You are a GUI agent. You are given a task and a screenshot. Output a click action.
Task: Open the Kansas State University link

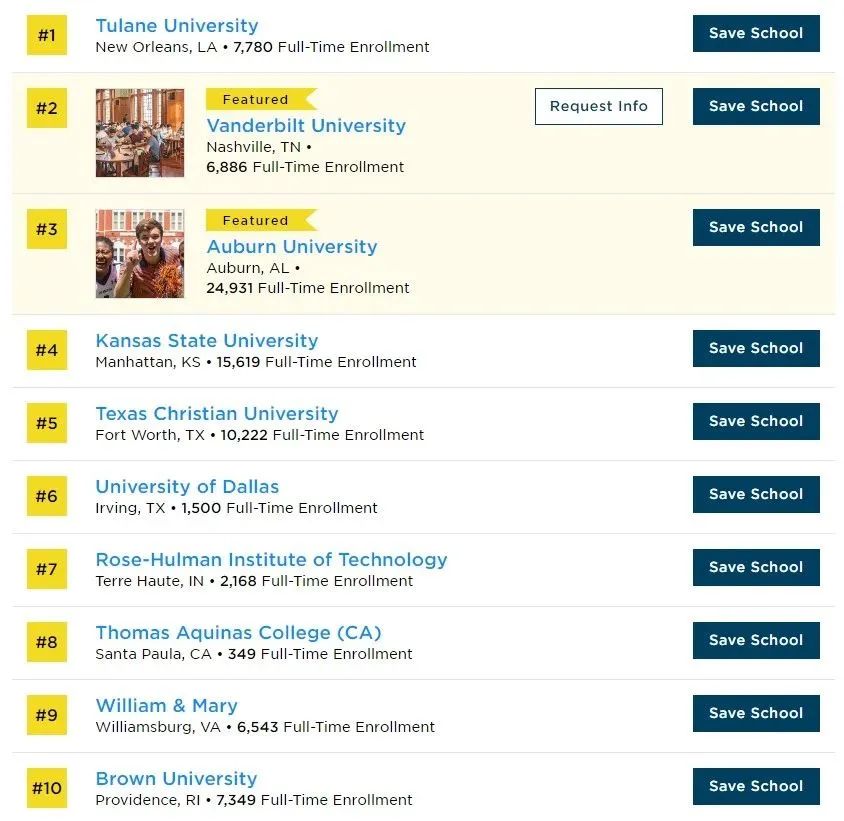click(207, 341)
